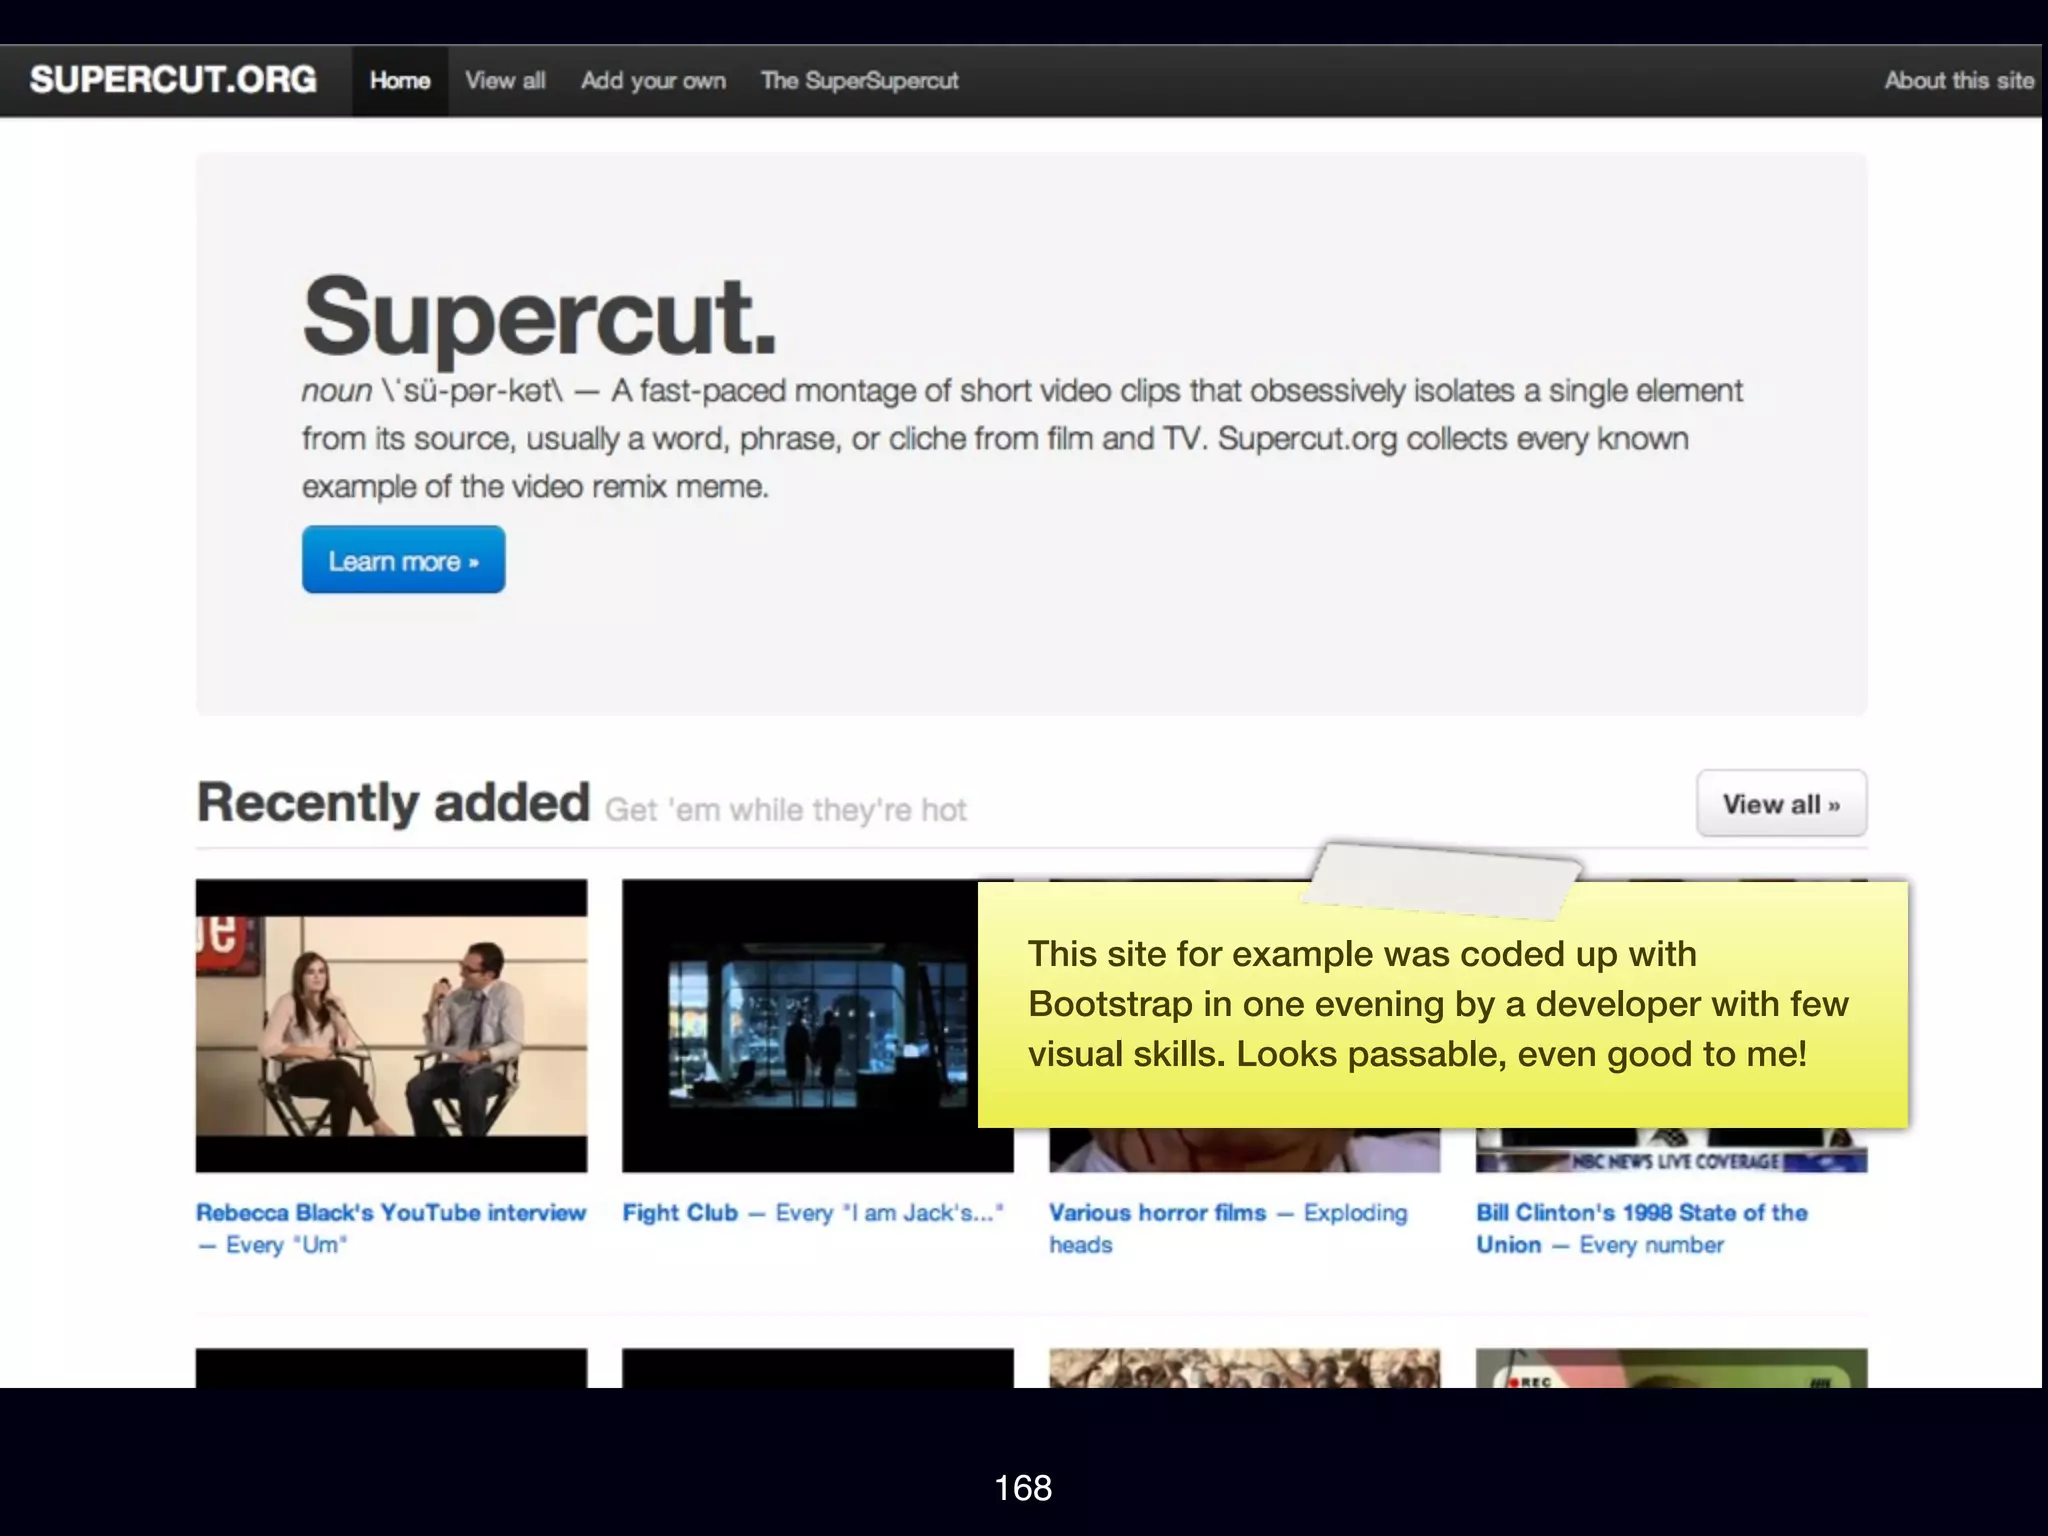The image size is (2048, 1536).
Task: Click the SUPERCUT.ORG site logo
Action: pos(173,80)
